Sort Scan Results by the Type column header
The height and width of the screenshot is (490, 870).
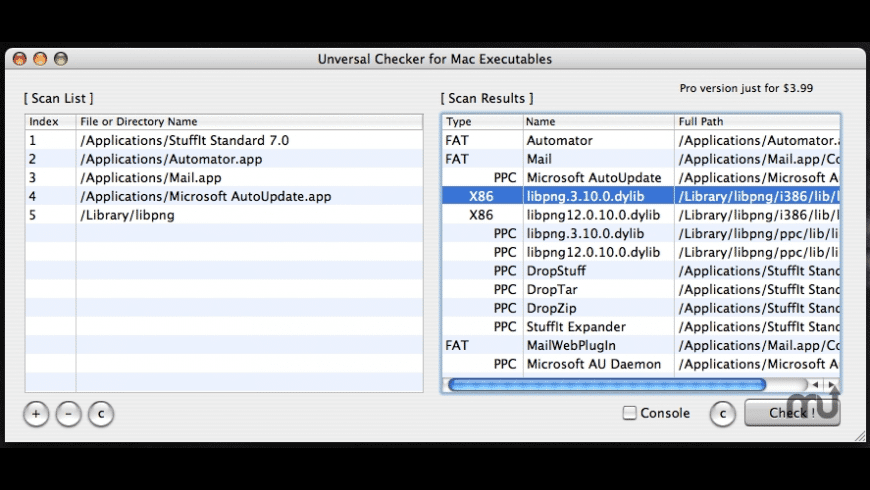point(482,122)
